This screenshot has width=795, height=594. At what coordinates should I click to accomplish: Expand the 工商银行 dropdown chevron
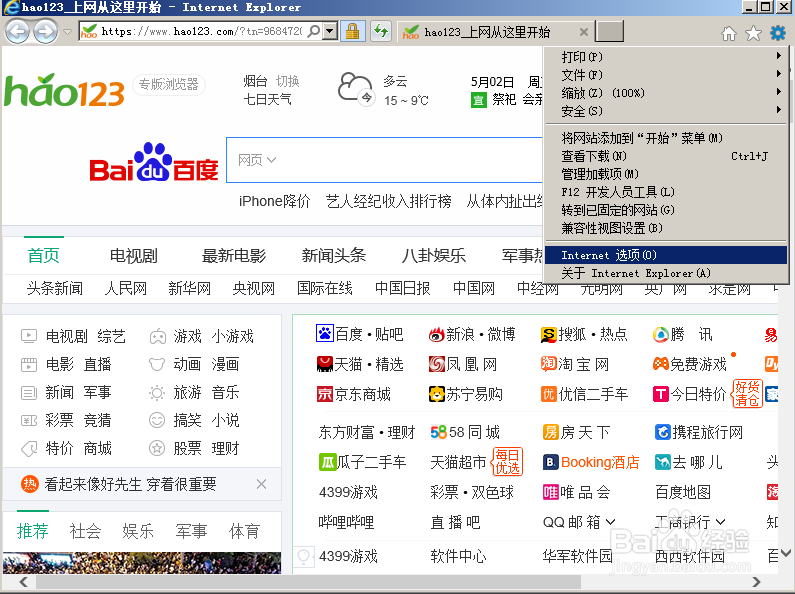(720, 522)
